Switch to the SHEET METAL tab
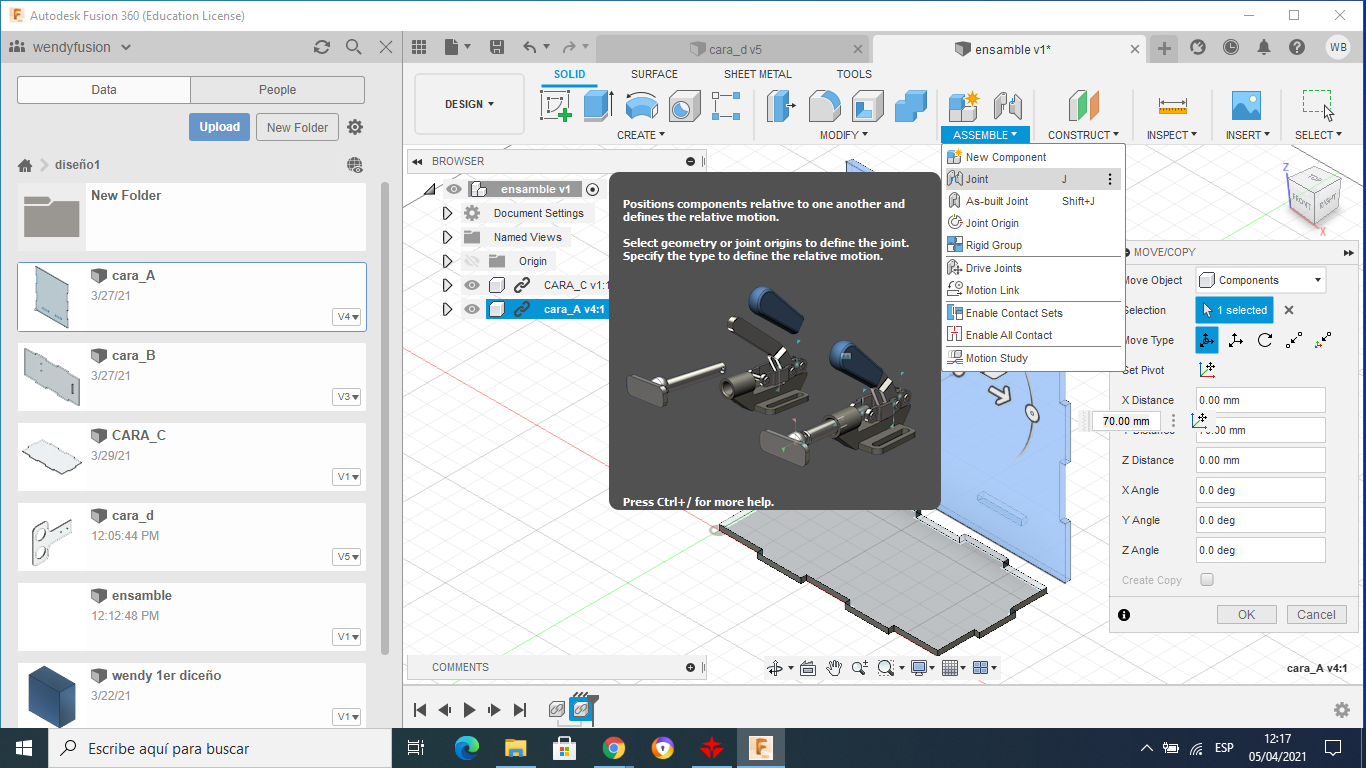Image resolution: width=1366 pixels, height=768 pixels. point(757,74)
